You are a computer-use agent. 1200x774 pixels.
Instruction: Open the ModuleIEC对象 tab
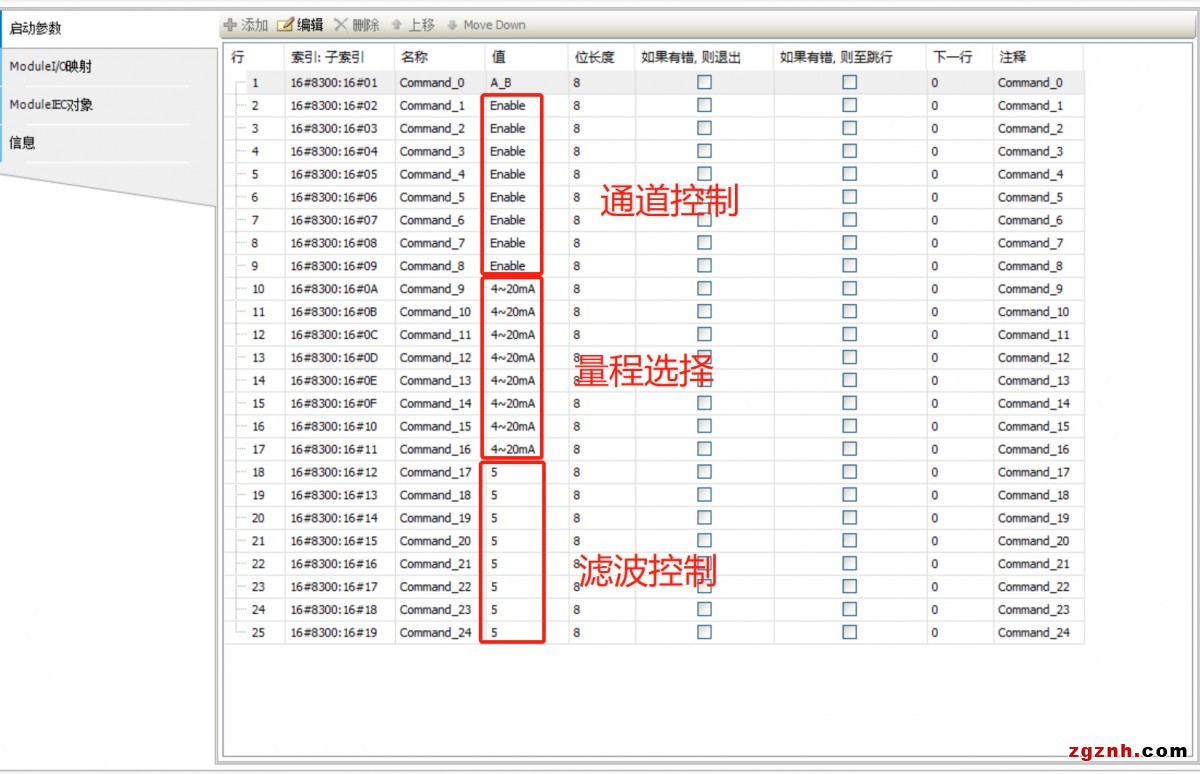(51, 105)
